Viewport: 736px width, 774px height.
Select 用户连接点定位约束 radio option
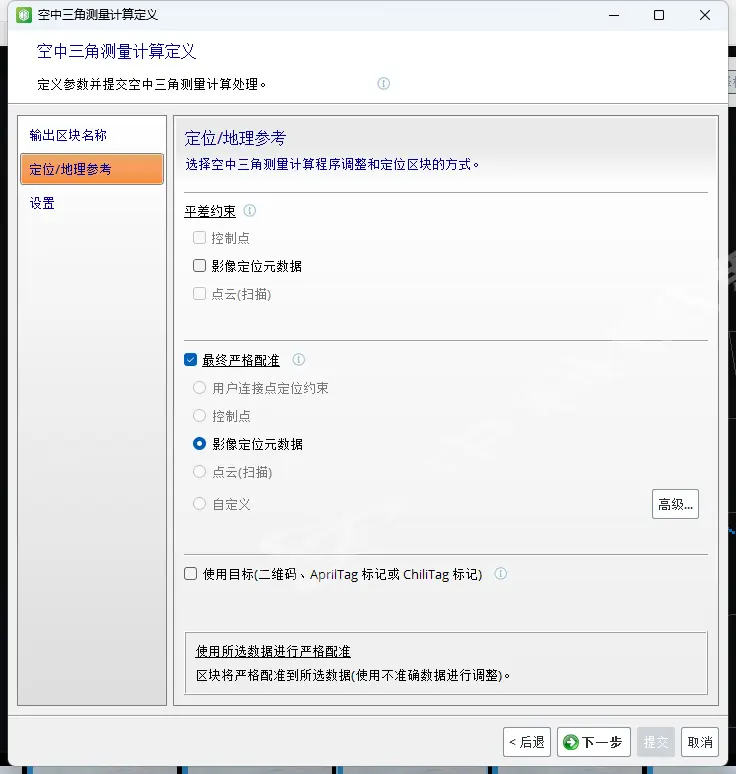coord(199,387)
